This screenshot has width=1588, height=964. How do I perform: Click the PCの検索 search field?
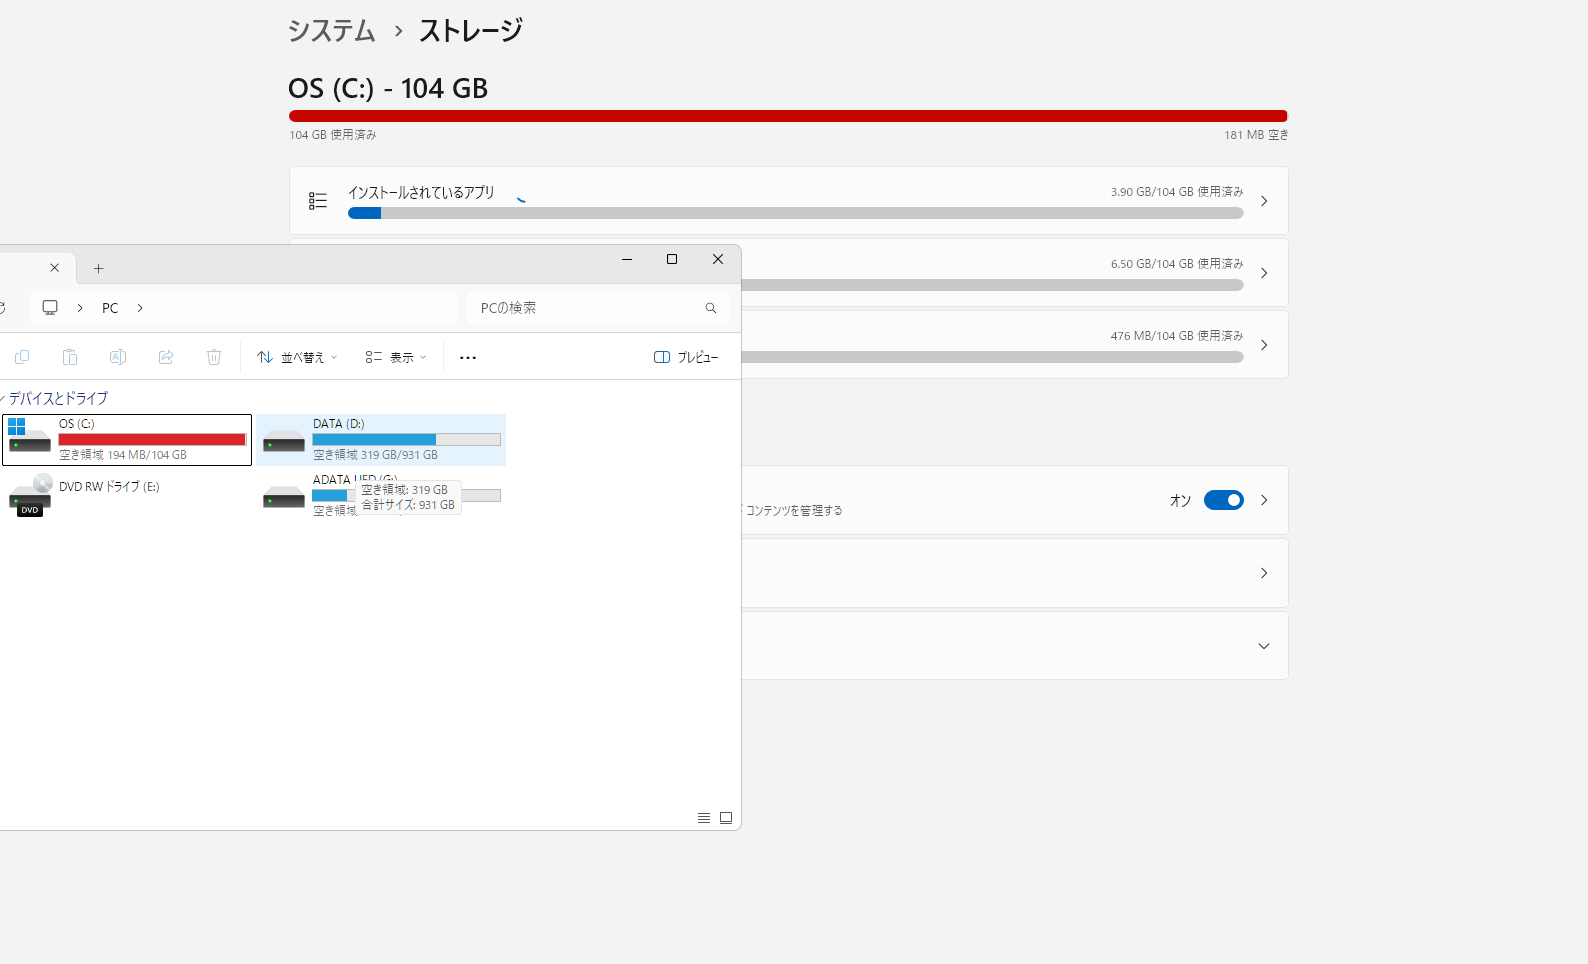[x=585, y=308]
